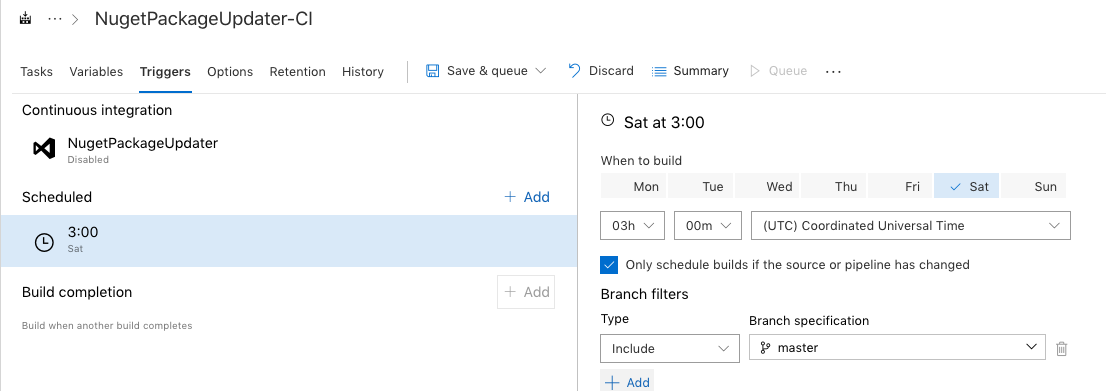Toggle Fri in When to build

coord(900,186)
